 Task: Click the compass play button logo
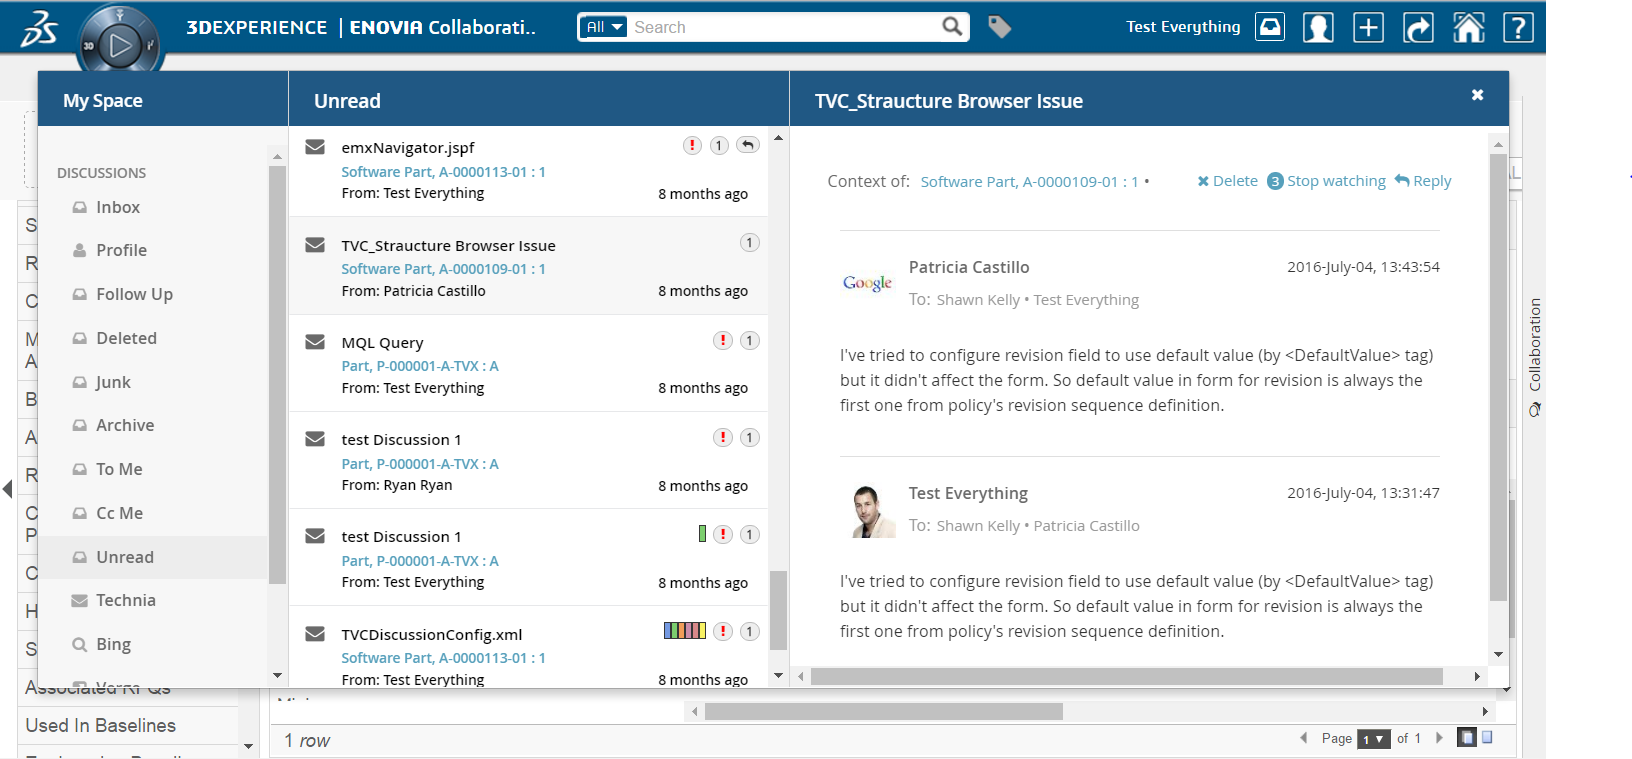tap(120, 44)
